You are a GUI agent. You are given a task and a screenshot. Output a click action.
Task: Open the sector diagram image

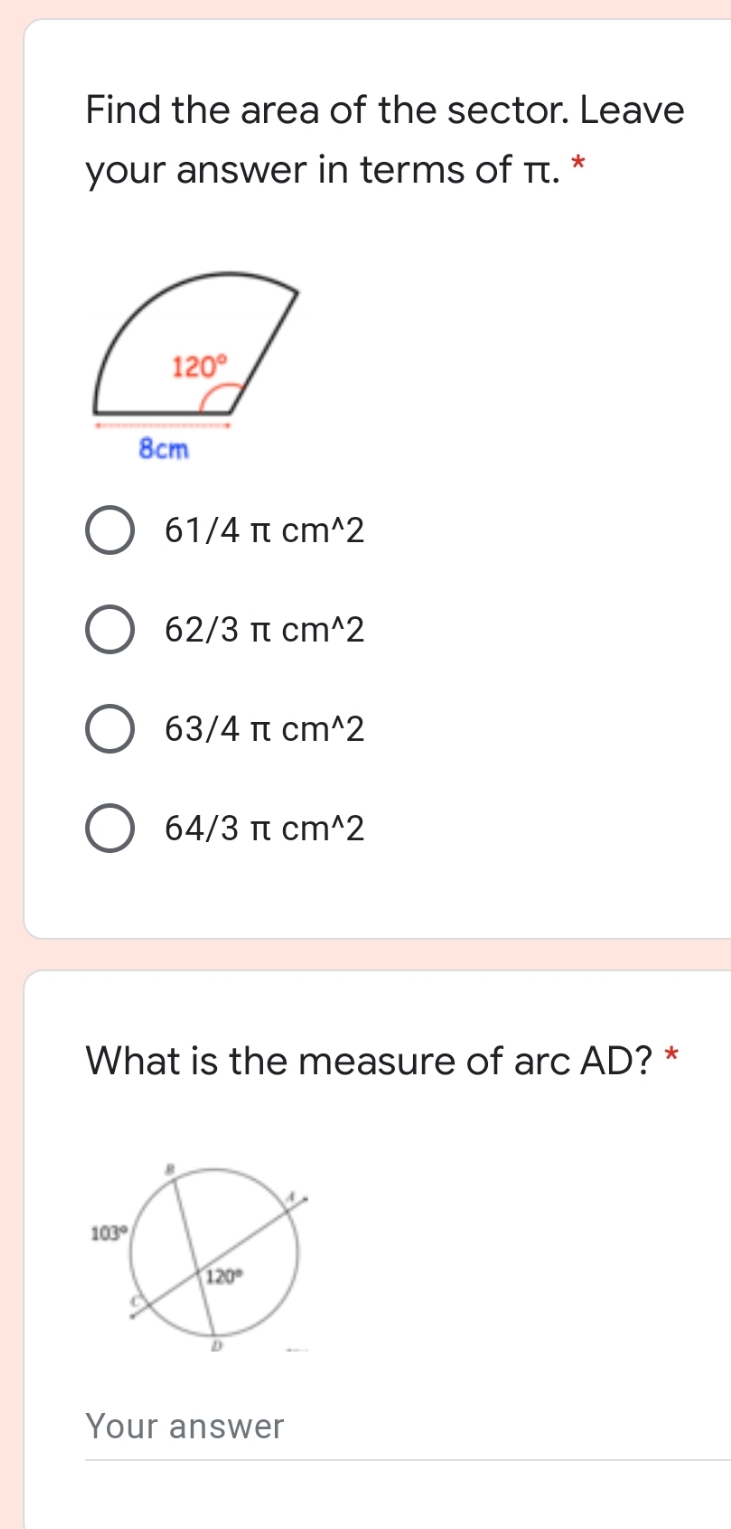point(196,365)
